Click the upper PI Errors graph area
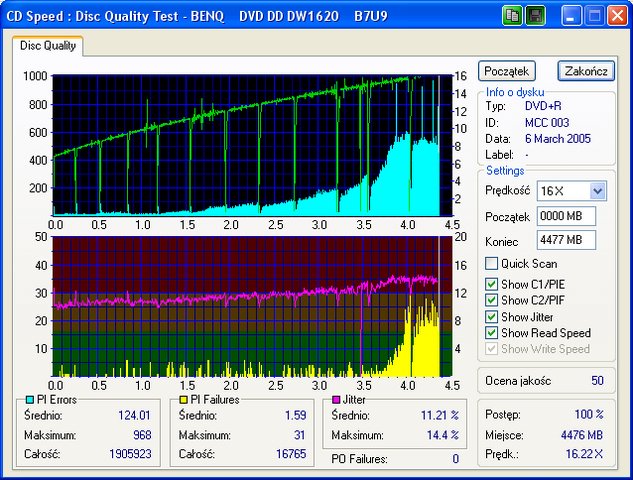The image size is (633, 480). pyautogui.click(x=252, y=145)
